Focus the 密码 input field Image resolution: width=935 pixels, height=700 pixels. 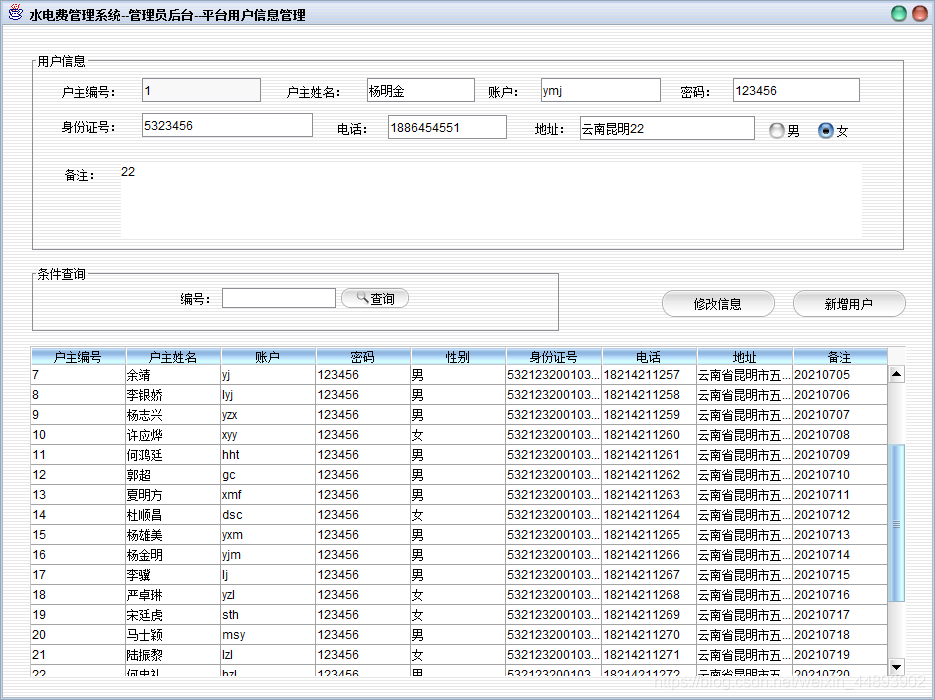[796, 91]
